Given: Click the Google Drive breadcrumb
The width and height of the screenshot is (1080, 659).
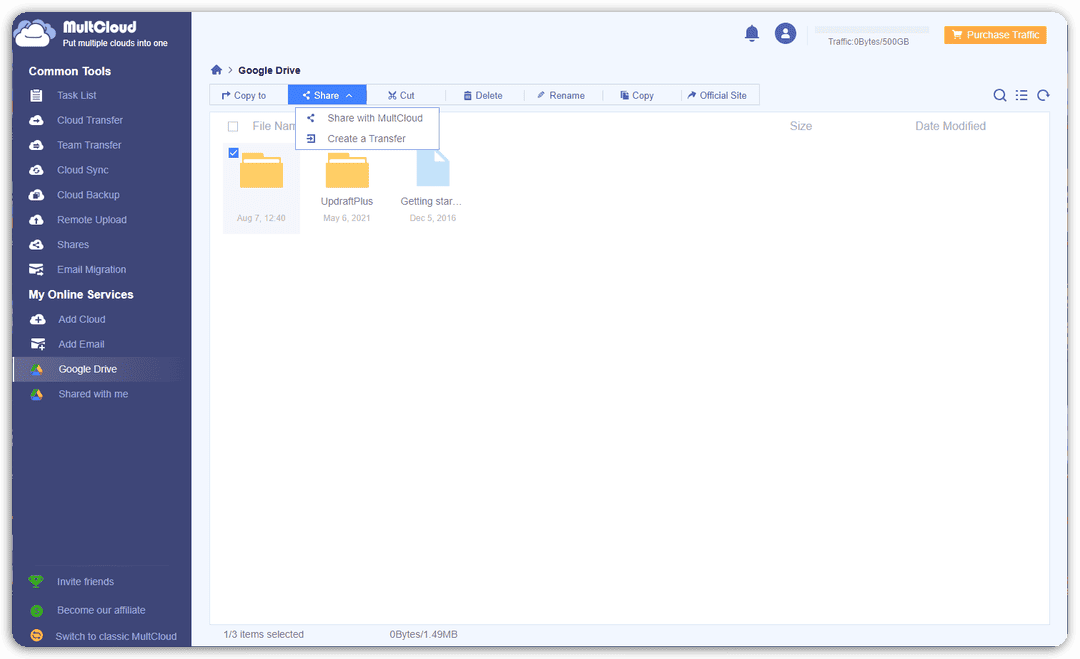Looking at the screenshot, I should (269, 70).
